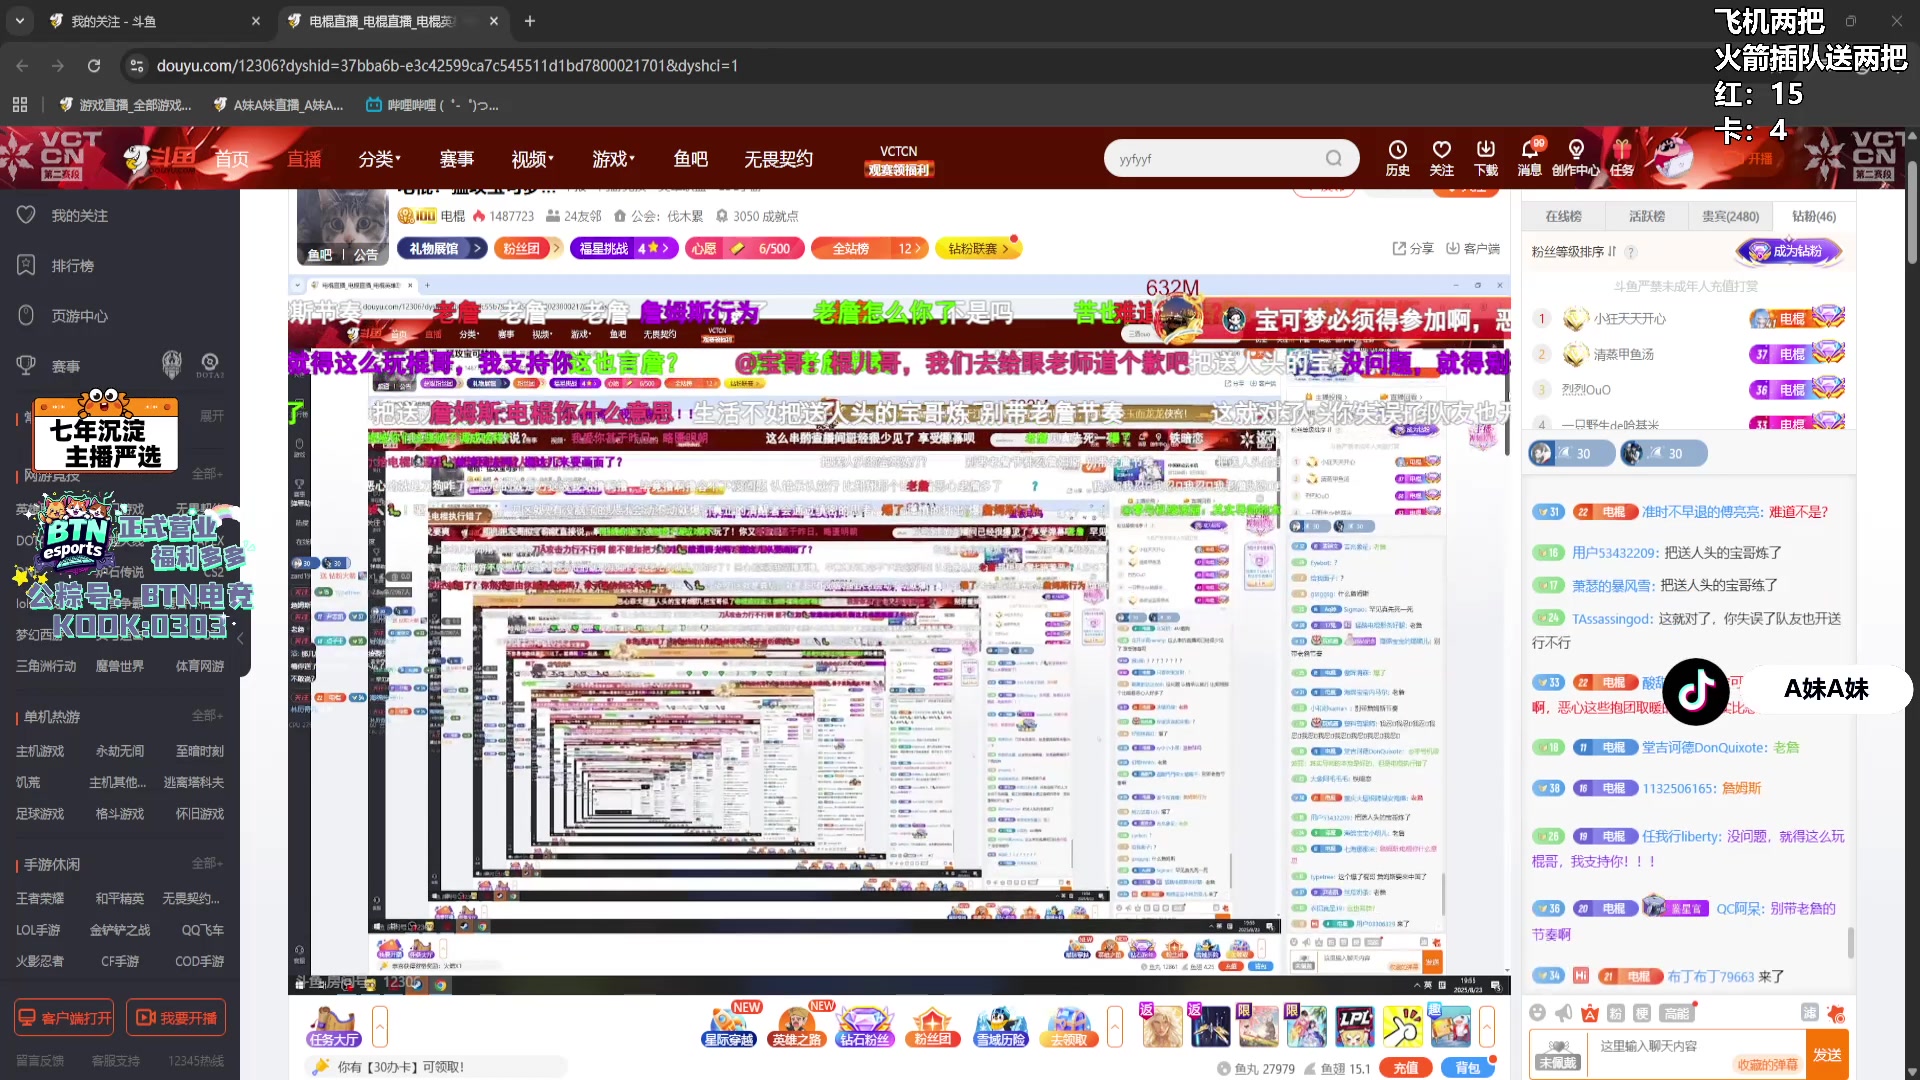
Task: Click 去领取 treasure chest icon
Action: coord(1068,1027)
